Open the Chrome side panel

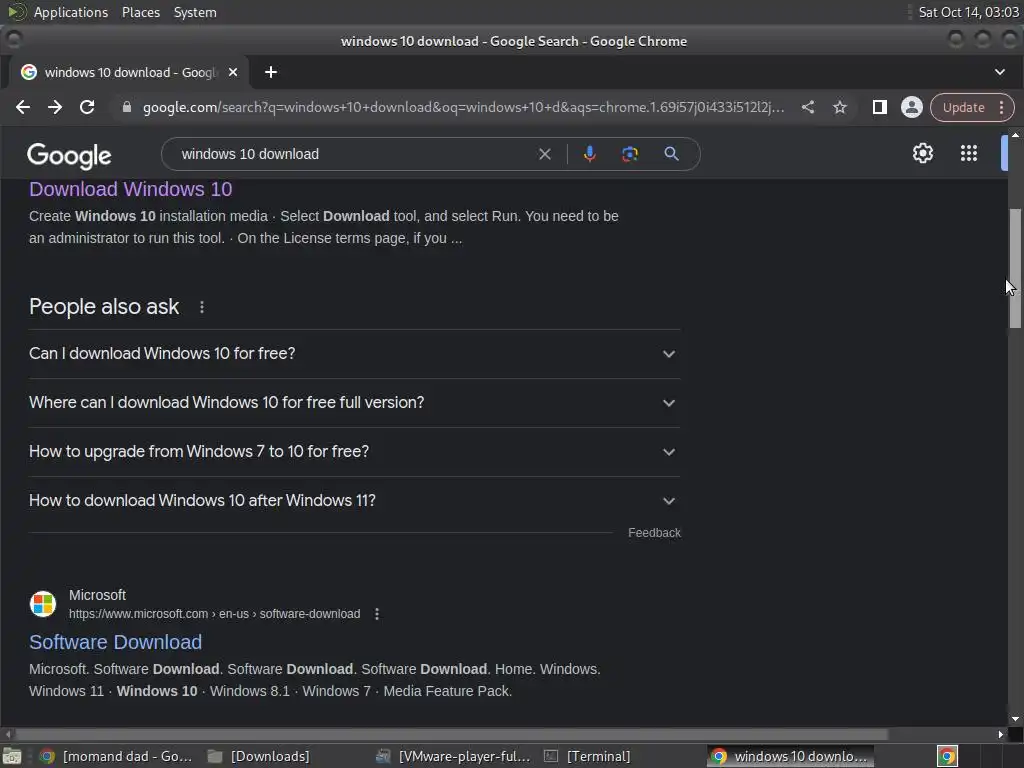coord(880,107)
